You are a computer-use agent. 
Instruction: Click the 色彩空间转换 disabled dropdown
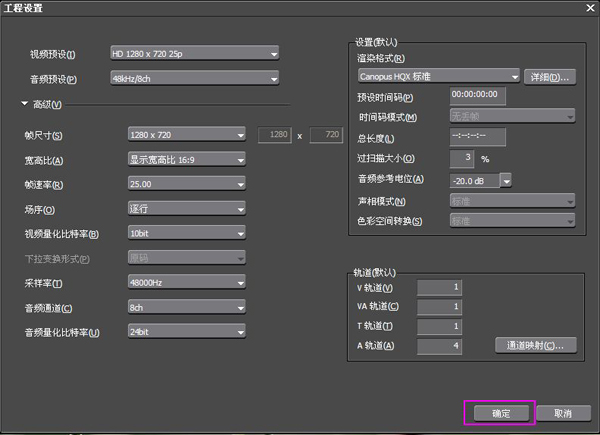point(512,221)
